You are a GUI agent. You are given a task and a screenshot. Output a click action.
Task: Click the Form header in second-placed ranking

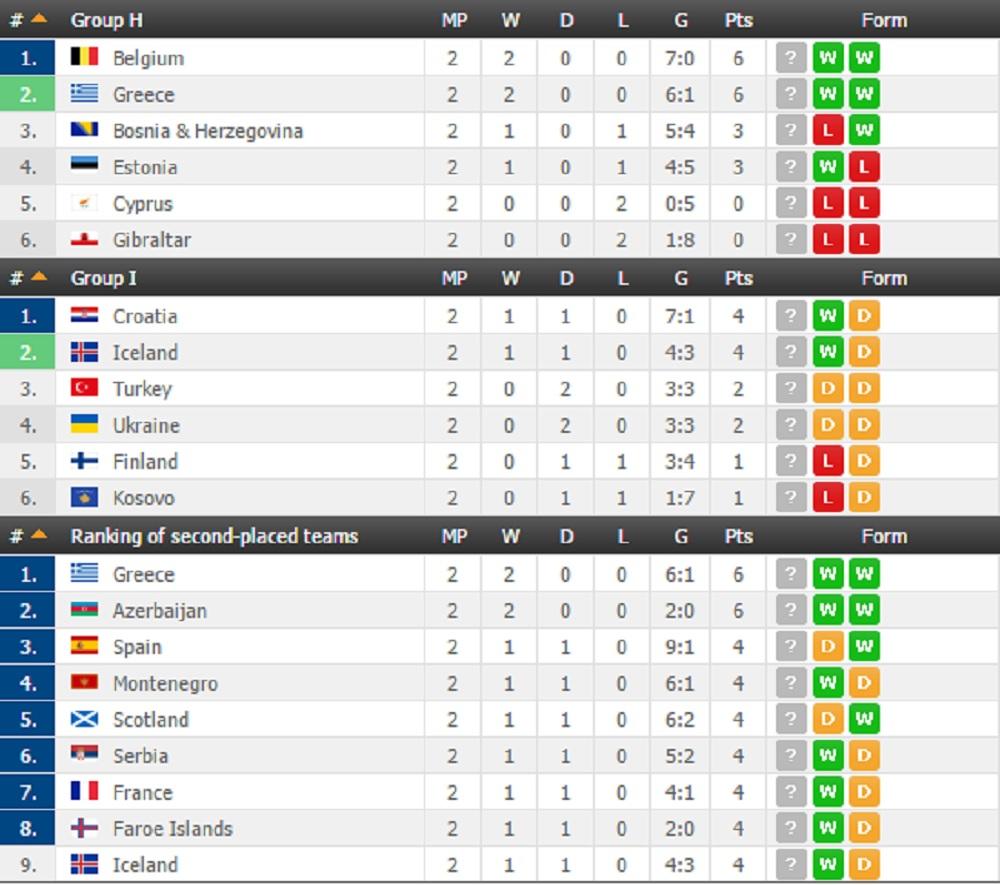[884, 536]
